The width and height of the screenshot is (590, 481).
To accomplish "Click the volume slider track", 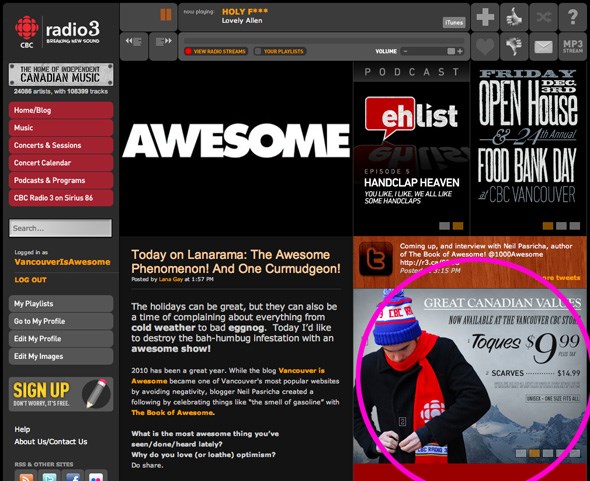I will click(432, 51).
